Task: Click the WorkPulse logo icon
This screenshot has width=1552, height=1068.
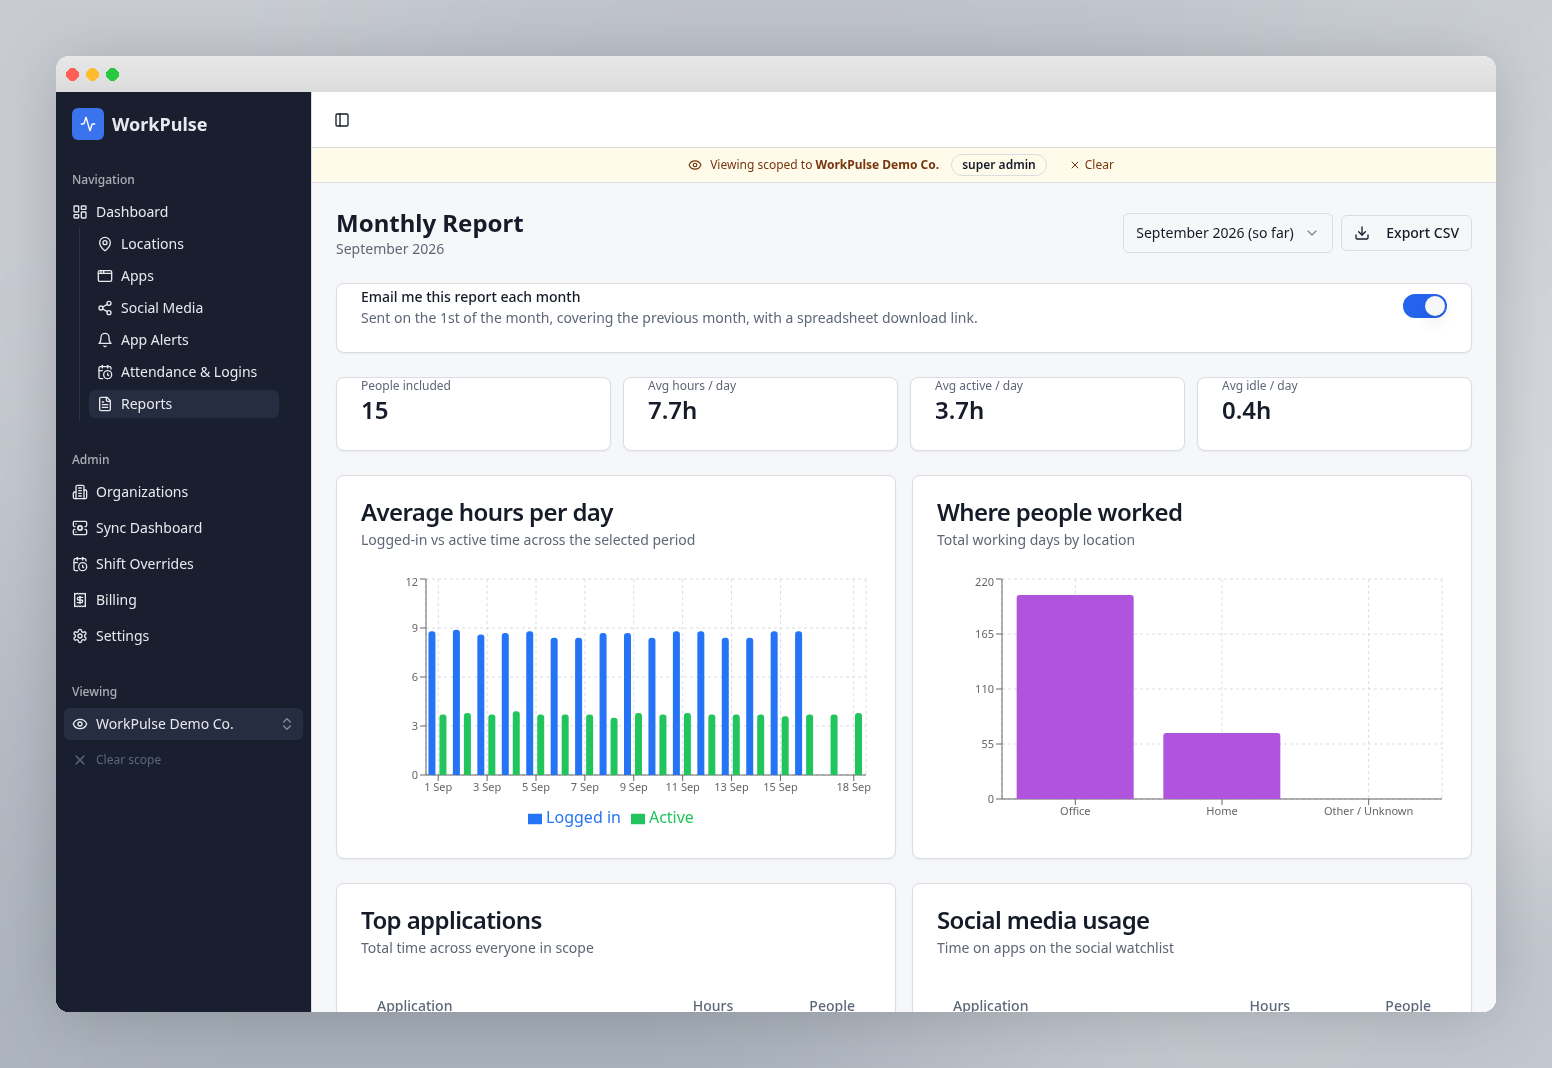Action: coord(88,124)
